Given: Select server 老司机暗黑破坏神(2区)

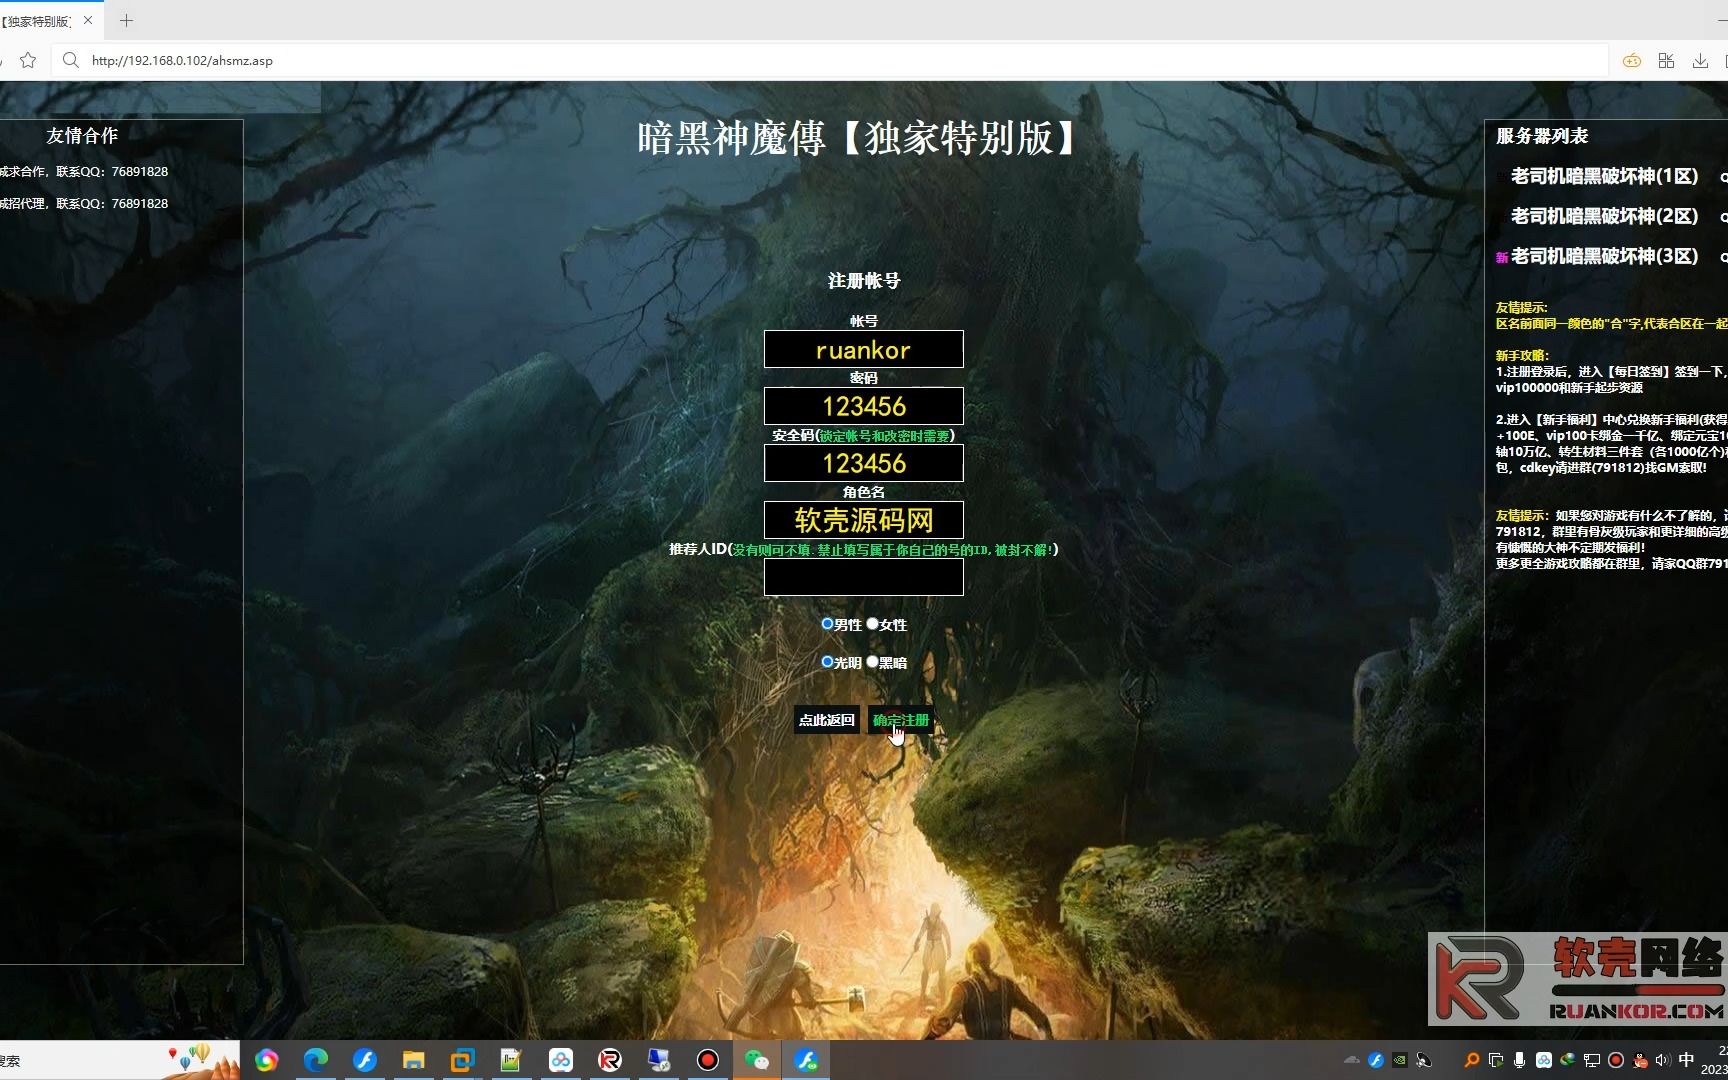Looking at the screenshot, I should point(1604,216).
